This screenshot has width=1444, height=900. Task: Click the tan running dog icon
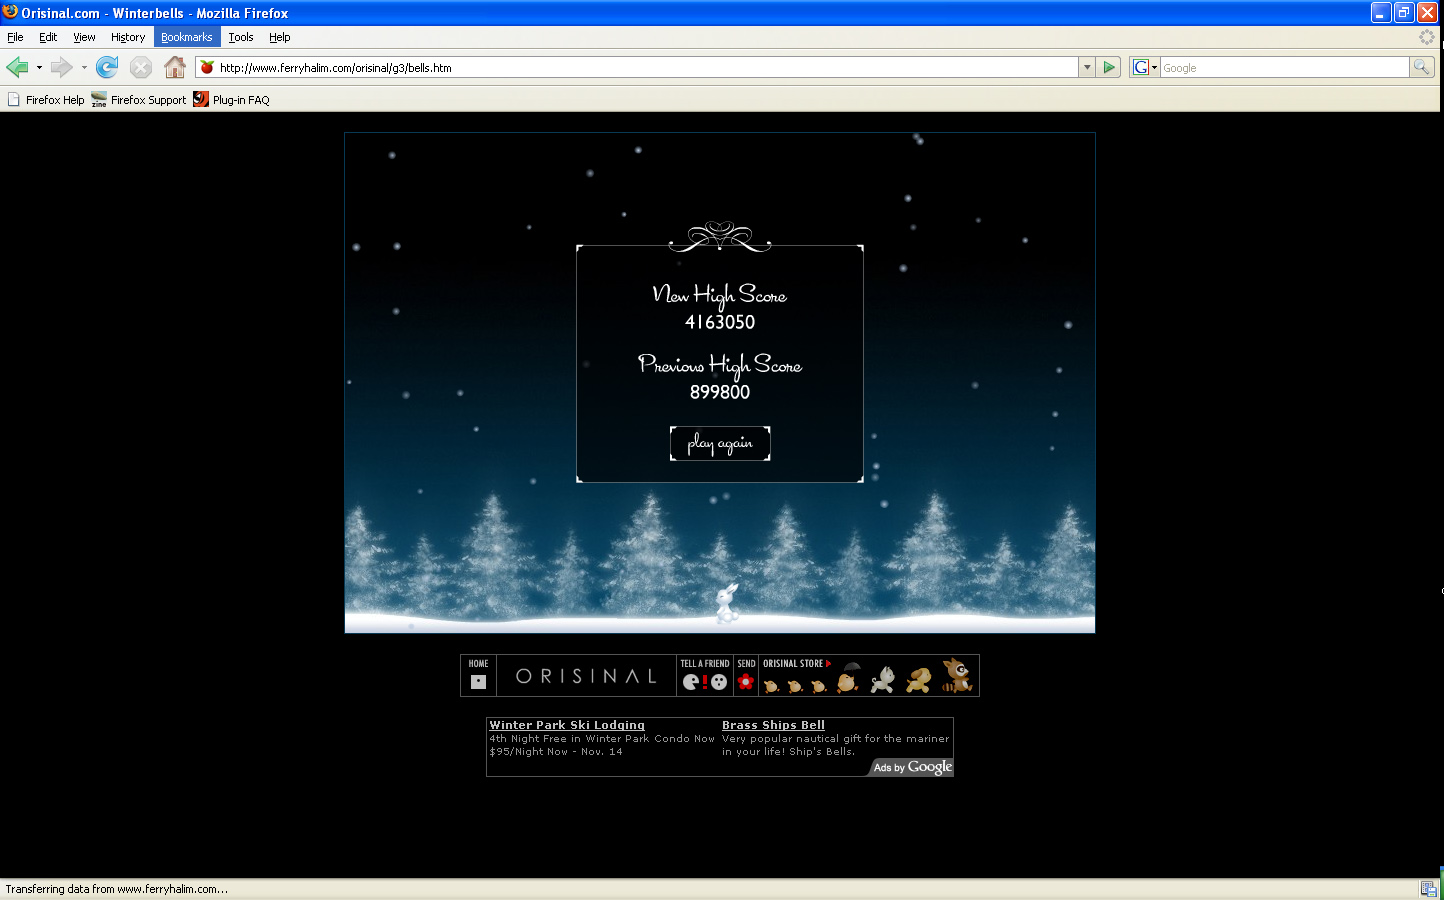coord(919,680)
